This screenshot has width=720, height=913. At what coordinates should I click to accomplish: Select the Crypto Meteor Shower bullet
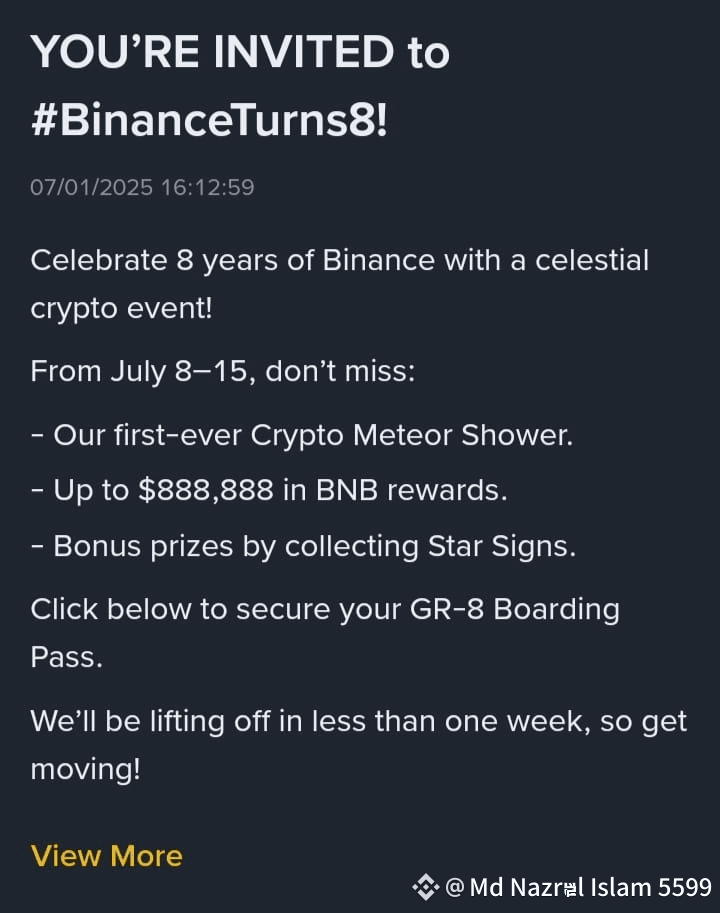point(302,435)
